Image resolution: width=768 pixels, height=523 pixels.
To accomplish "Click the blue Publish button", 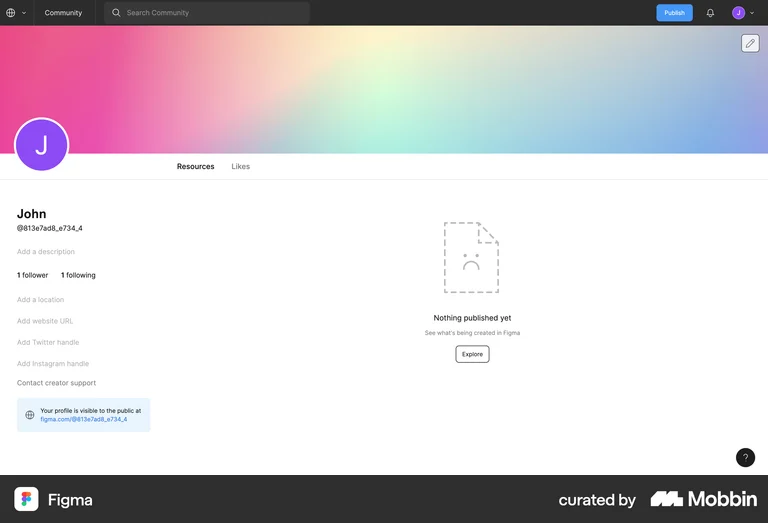I will coord(674,13).
